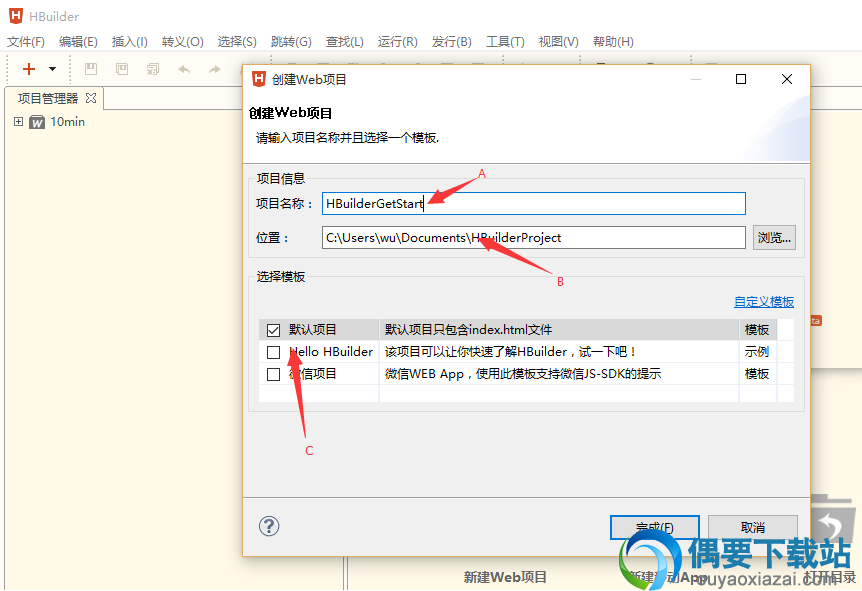Open the 帮助(H) menu
The image size is (862, 591).
click(x=613, y=42)
